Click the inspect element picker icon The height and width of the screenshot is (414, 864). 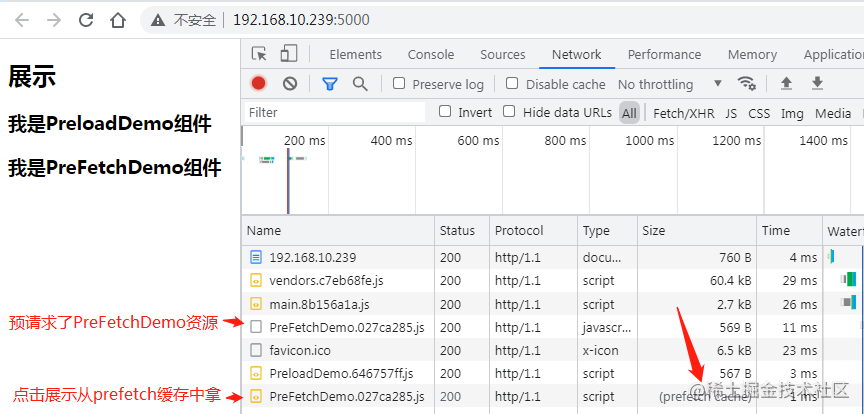pyautogui.click(x=259, y=54)
